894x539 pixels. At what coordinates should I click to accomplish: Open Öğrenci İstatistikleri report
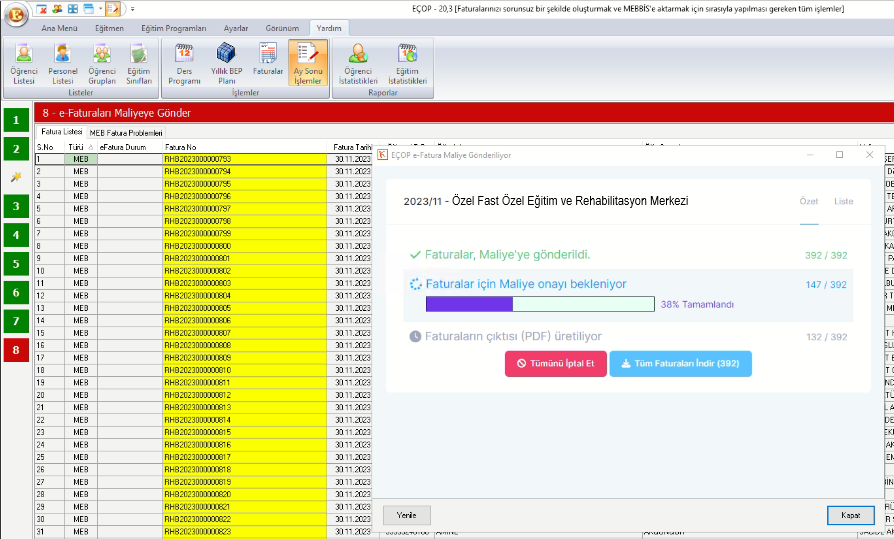point(358,64)
